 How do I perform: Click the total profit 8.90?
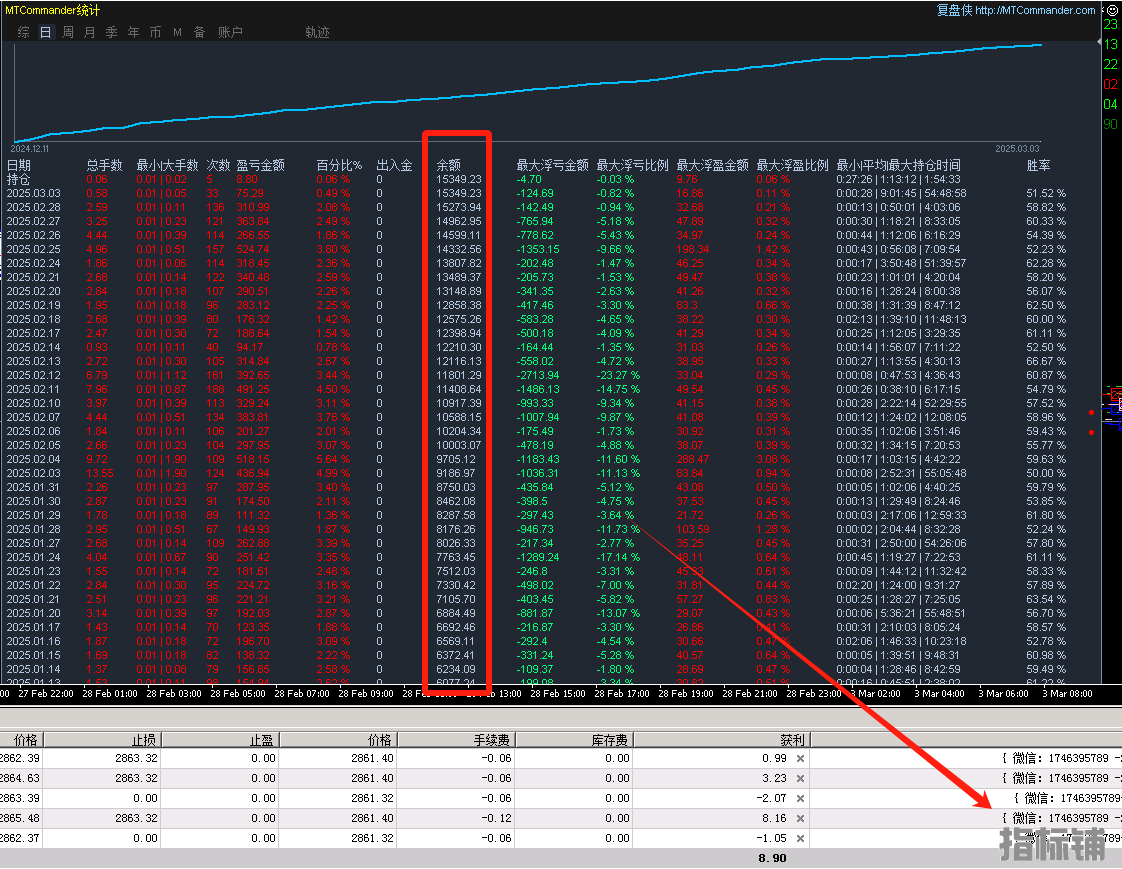(x=772, y=858)
